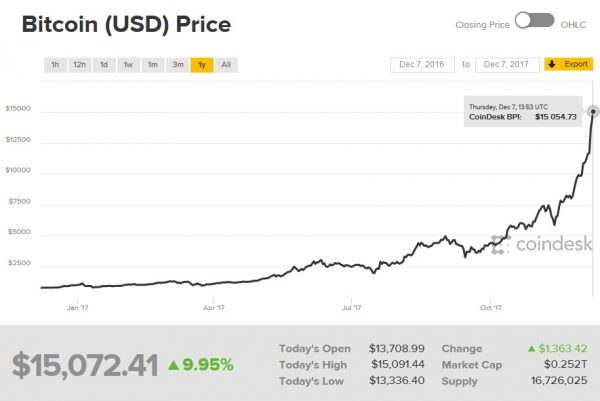
Task: Select the 1h time range
Action: pyautogui.click(x=54, y=65)
